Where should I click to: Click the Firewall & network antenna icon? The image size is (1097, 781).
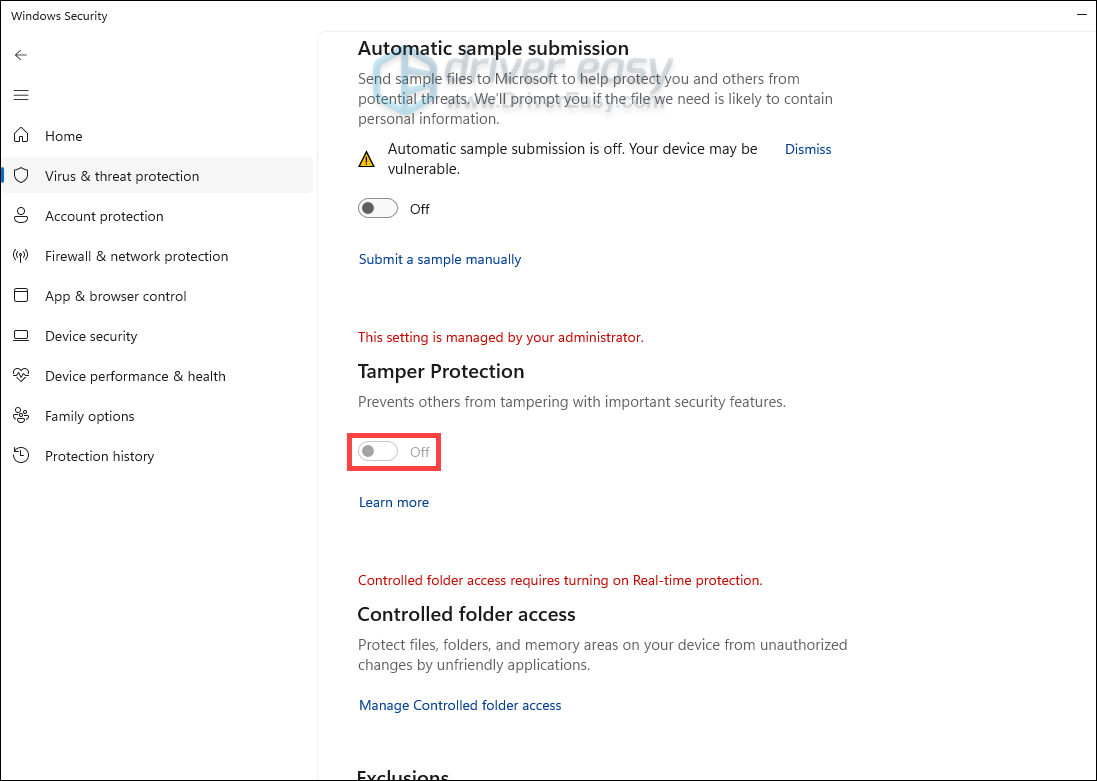(21, 255)
